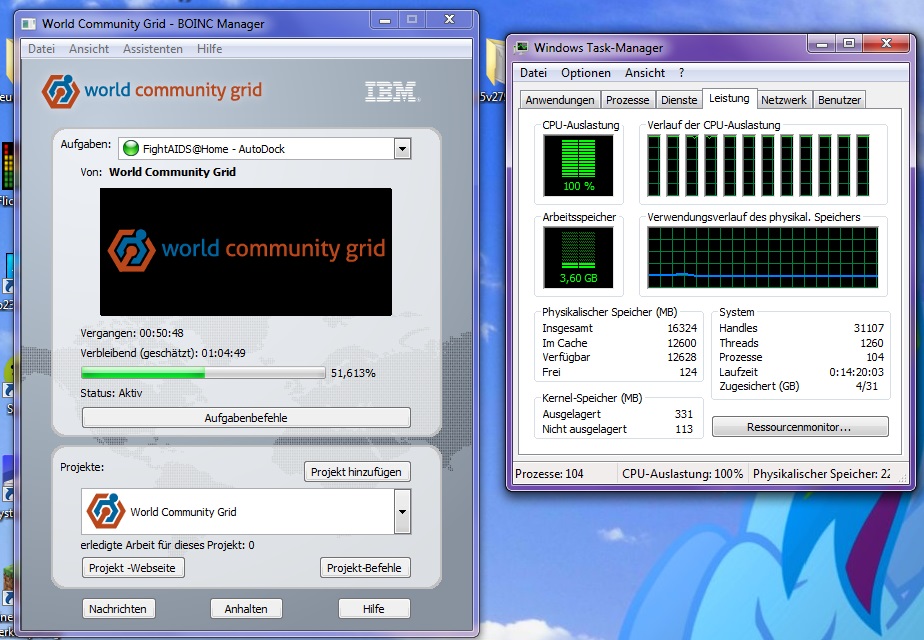Click the 'Verbleibend (geschätzt): 01:04:49' text
The width and height of the screenshot is (924, 640).
163,353
